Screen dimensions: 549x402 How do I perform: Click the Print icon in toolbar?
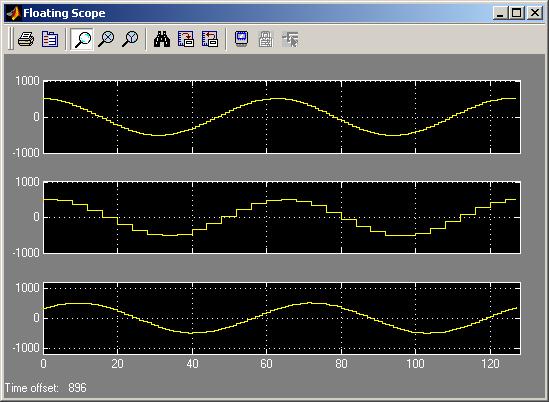(26, 39)
